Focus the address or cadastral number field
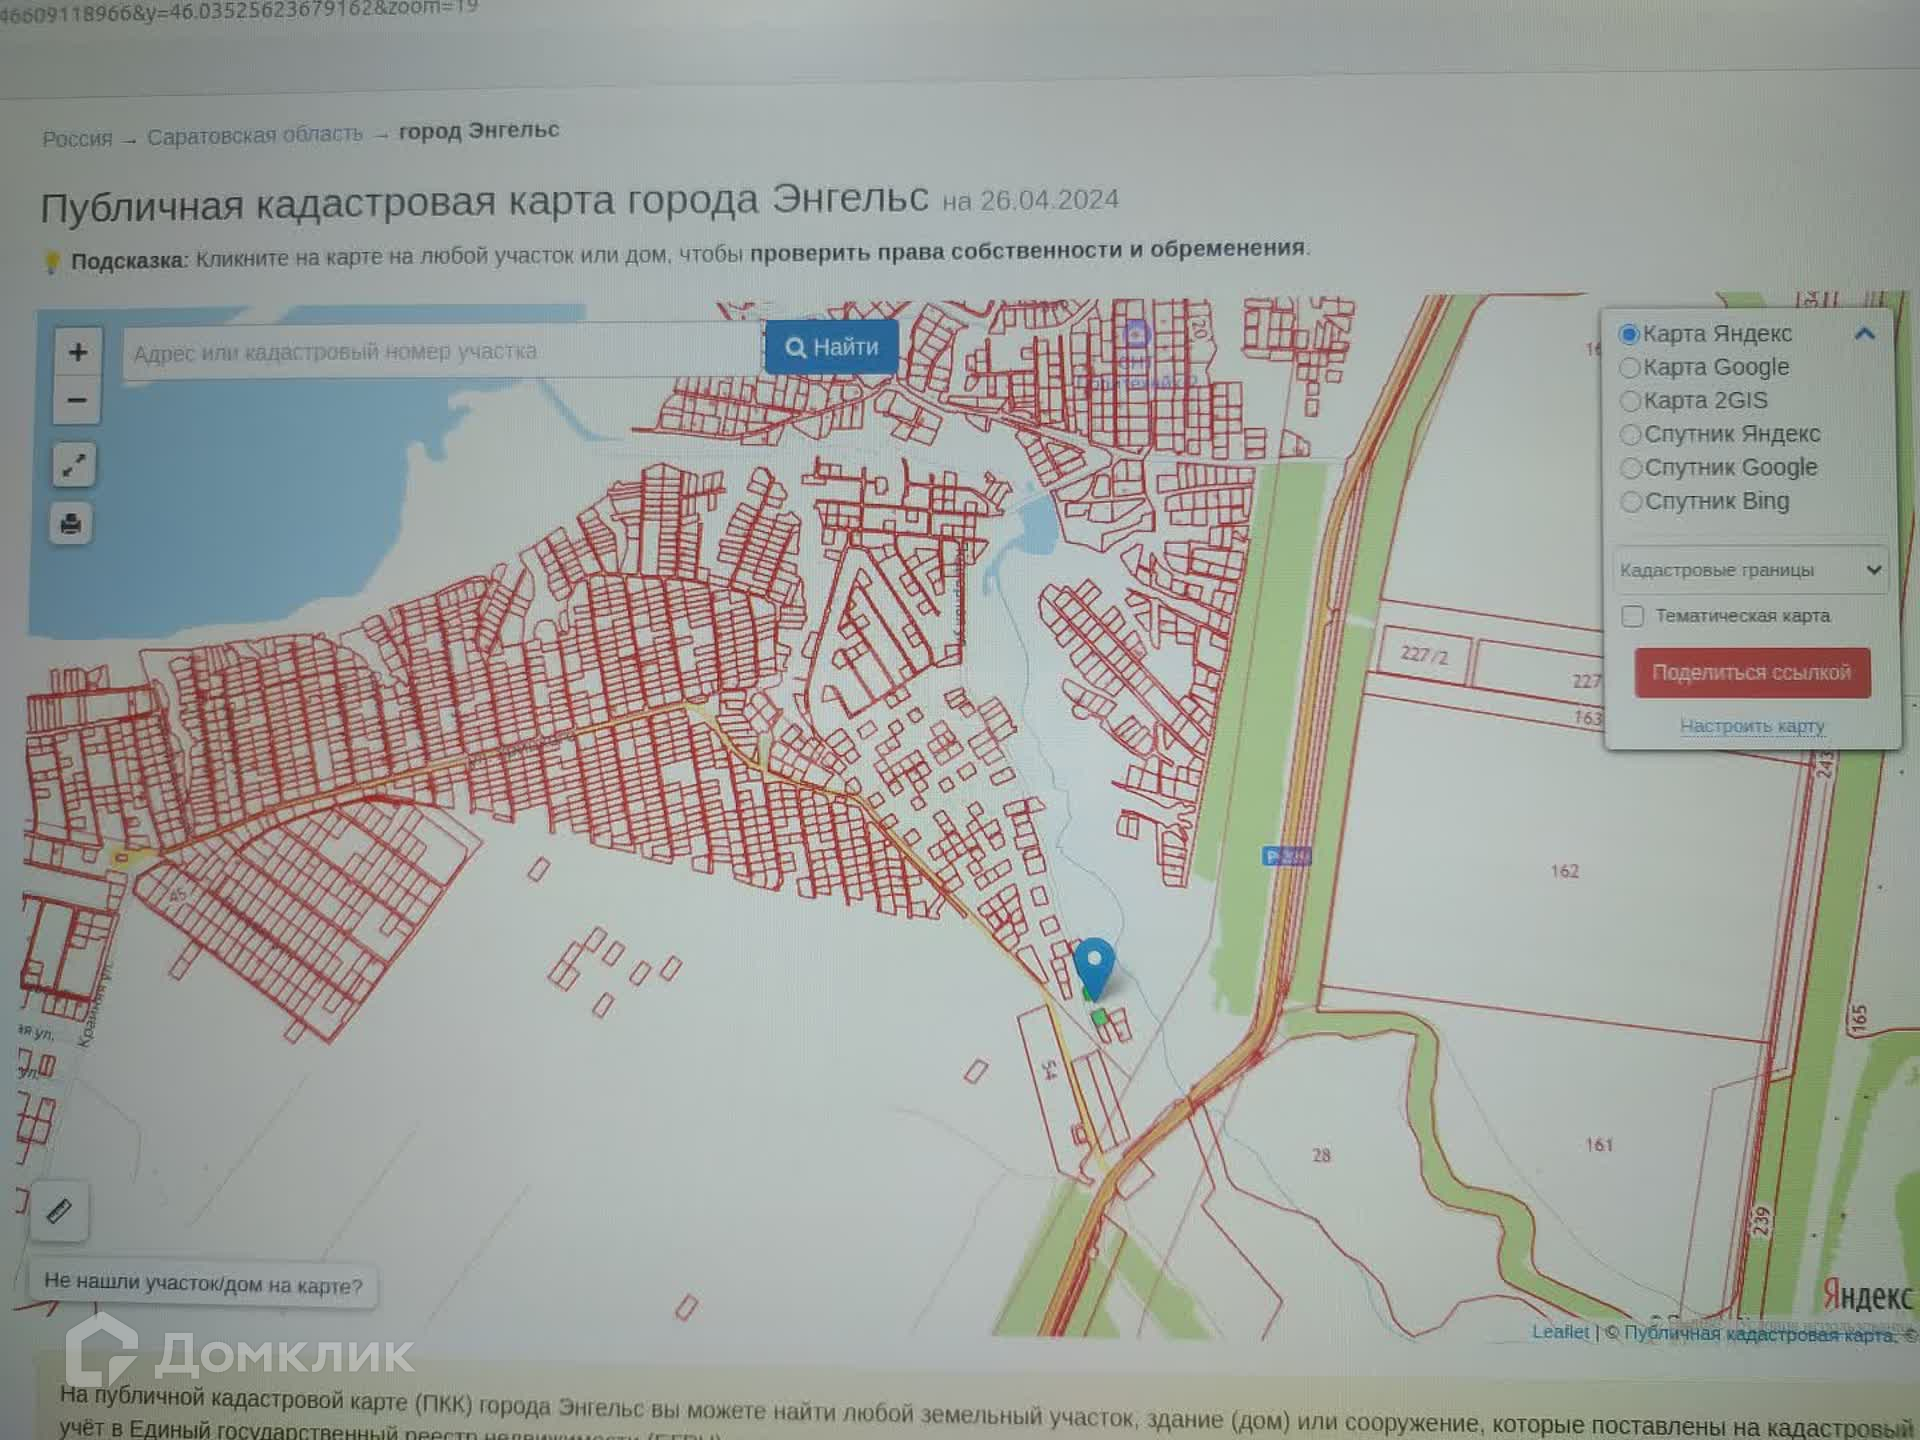 (440, 352)
